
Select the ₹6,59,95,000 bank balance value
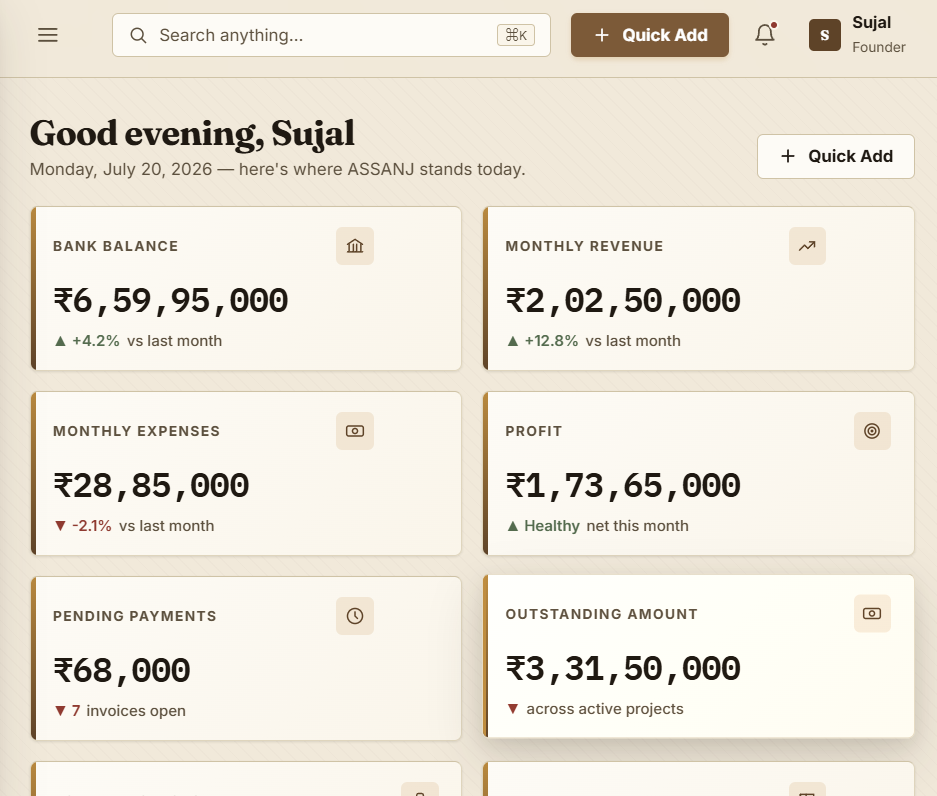171,301
